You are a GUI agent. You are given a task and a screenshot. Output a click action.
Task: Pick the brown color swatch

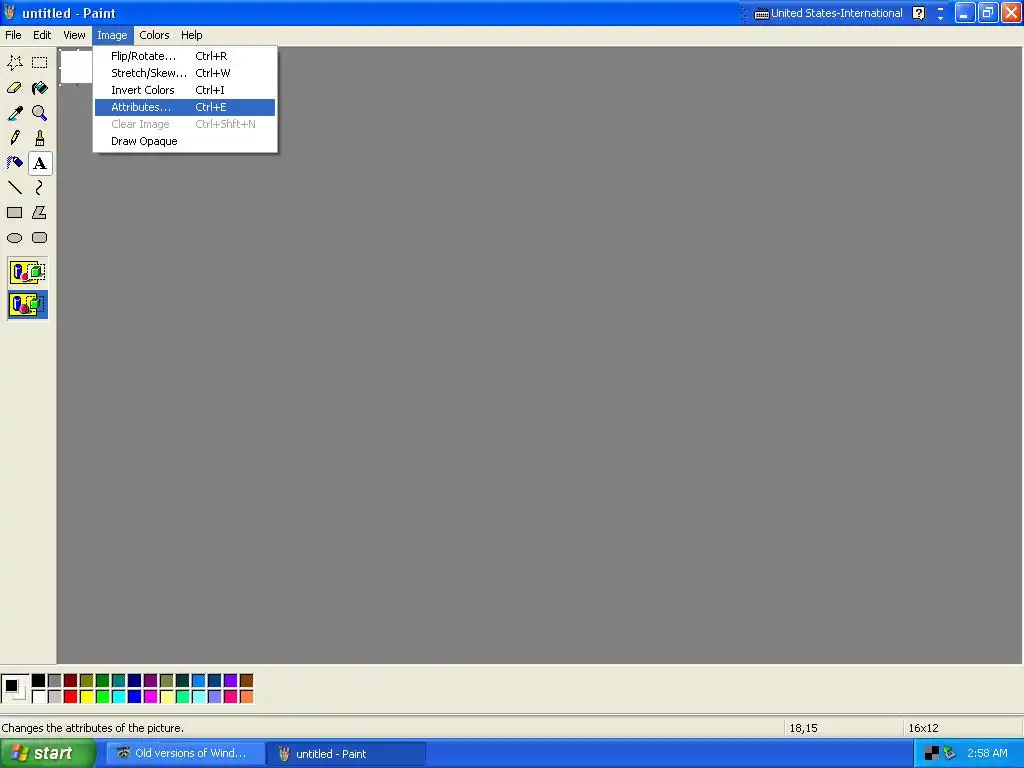(246, 681)
